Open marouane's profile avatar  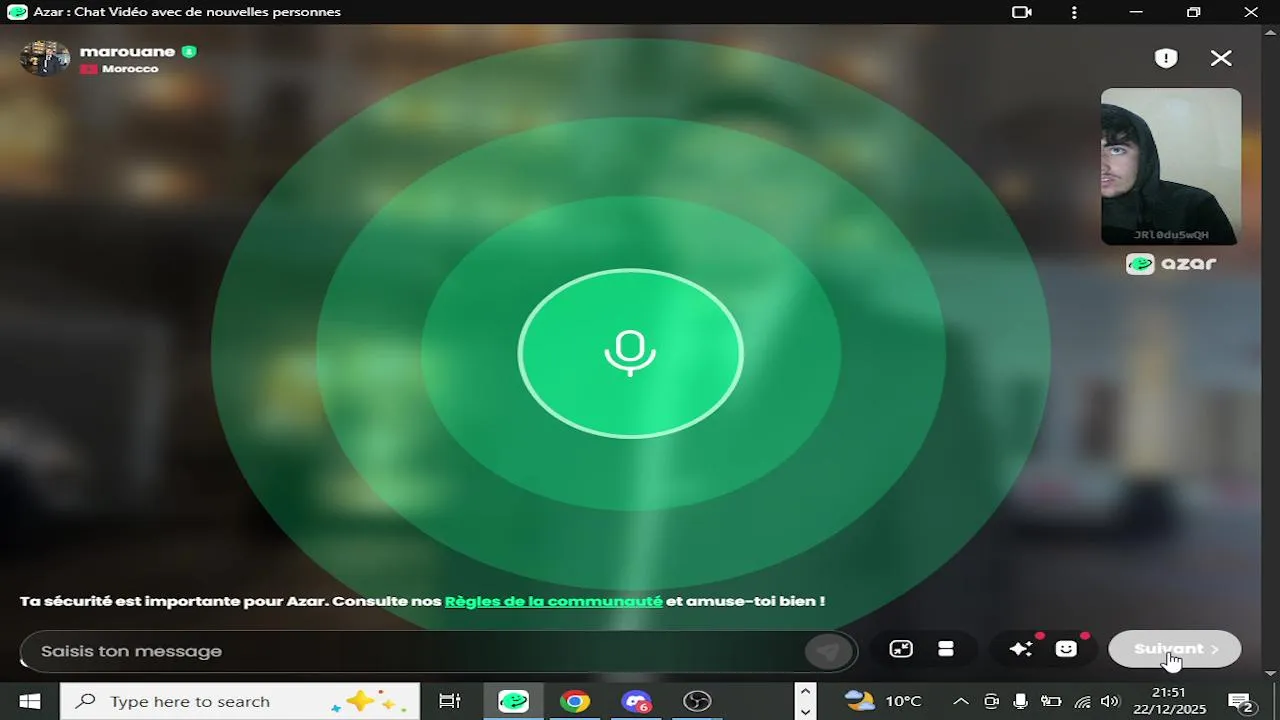pos(45,58)
